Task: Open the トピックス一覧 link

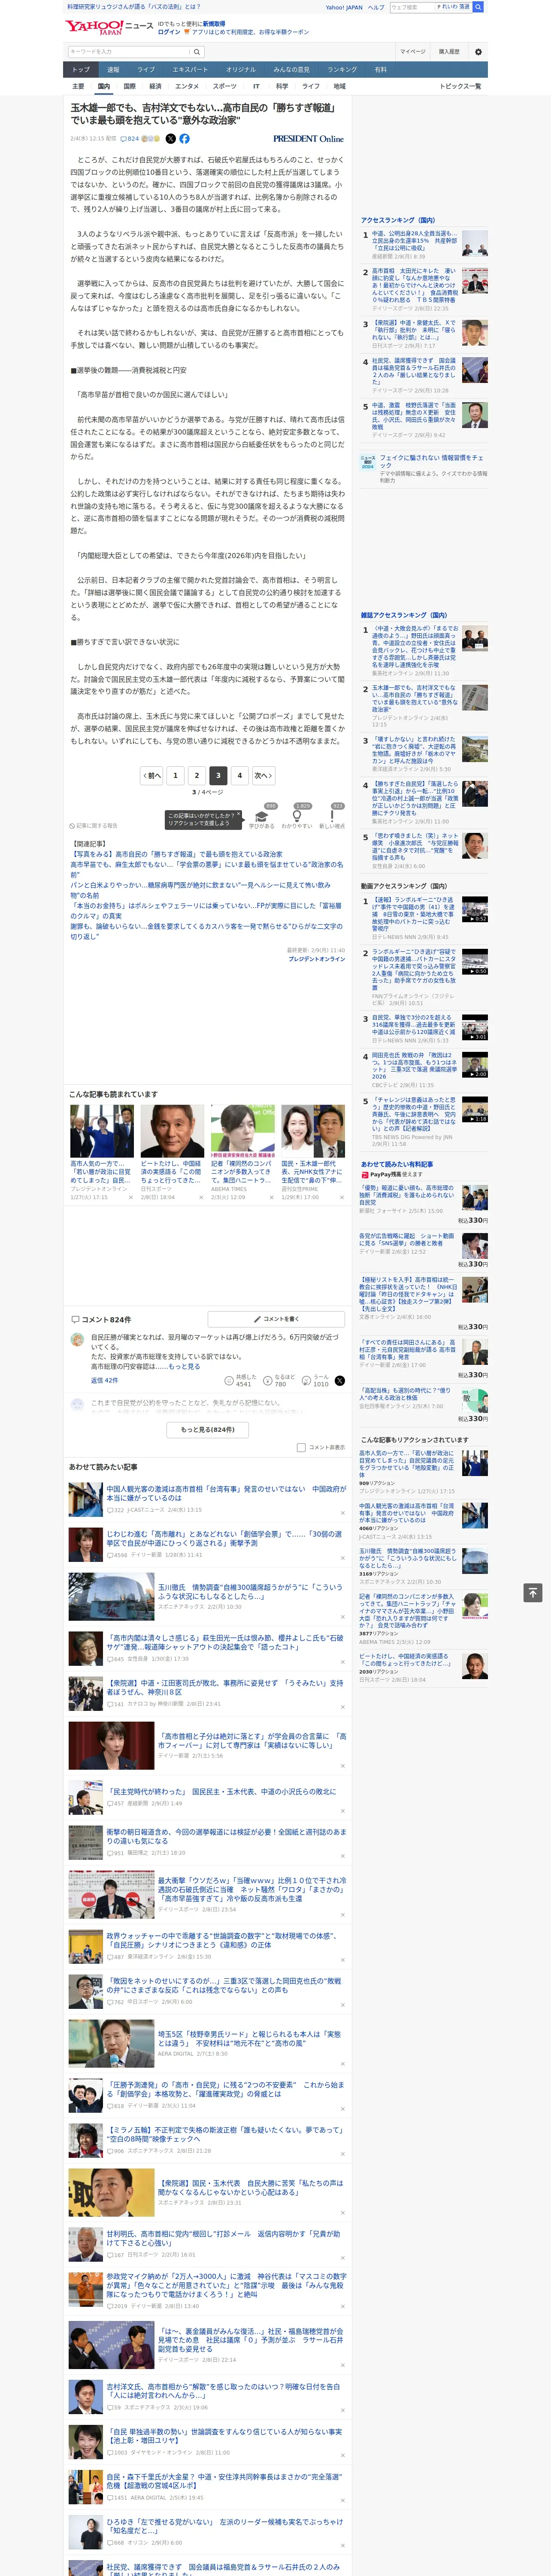Action: 460,86
